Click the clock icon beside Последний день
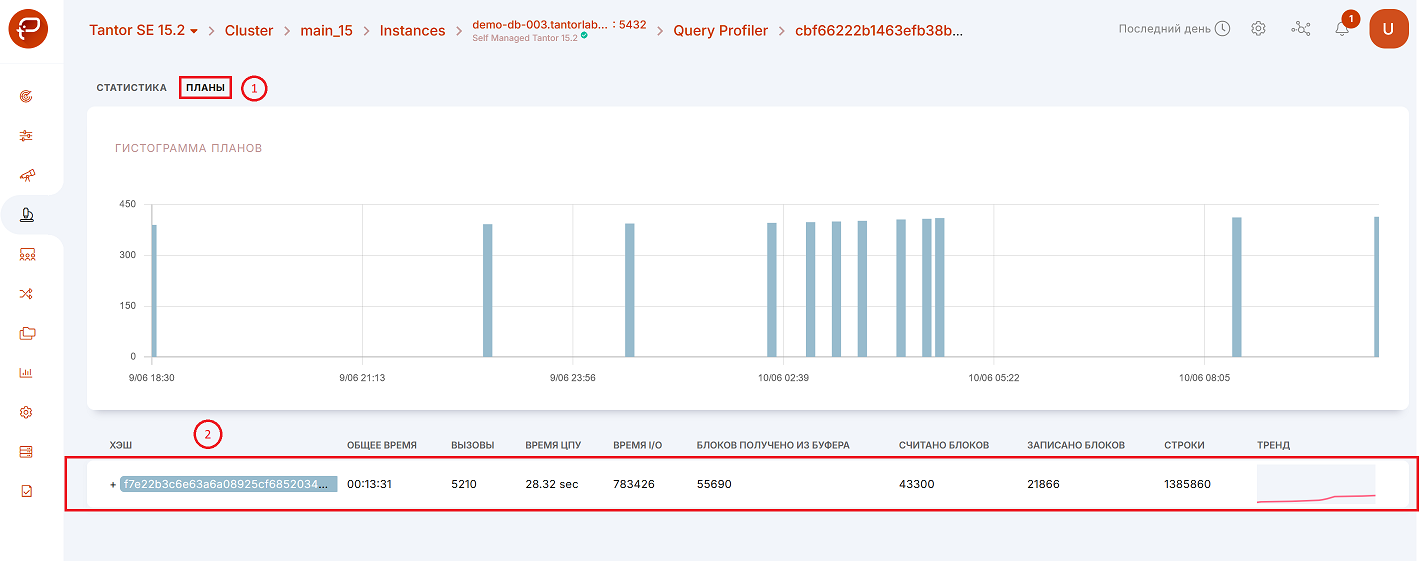Viewport: 1424px width, 561px height. [1222, 29]
